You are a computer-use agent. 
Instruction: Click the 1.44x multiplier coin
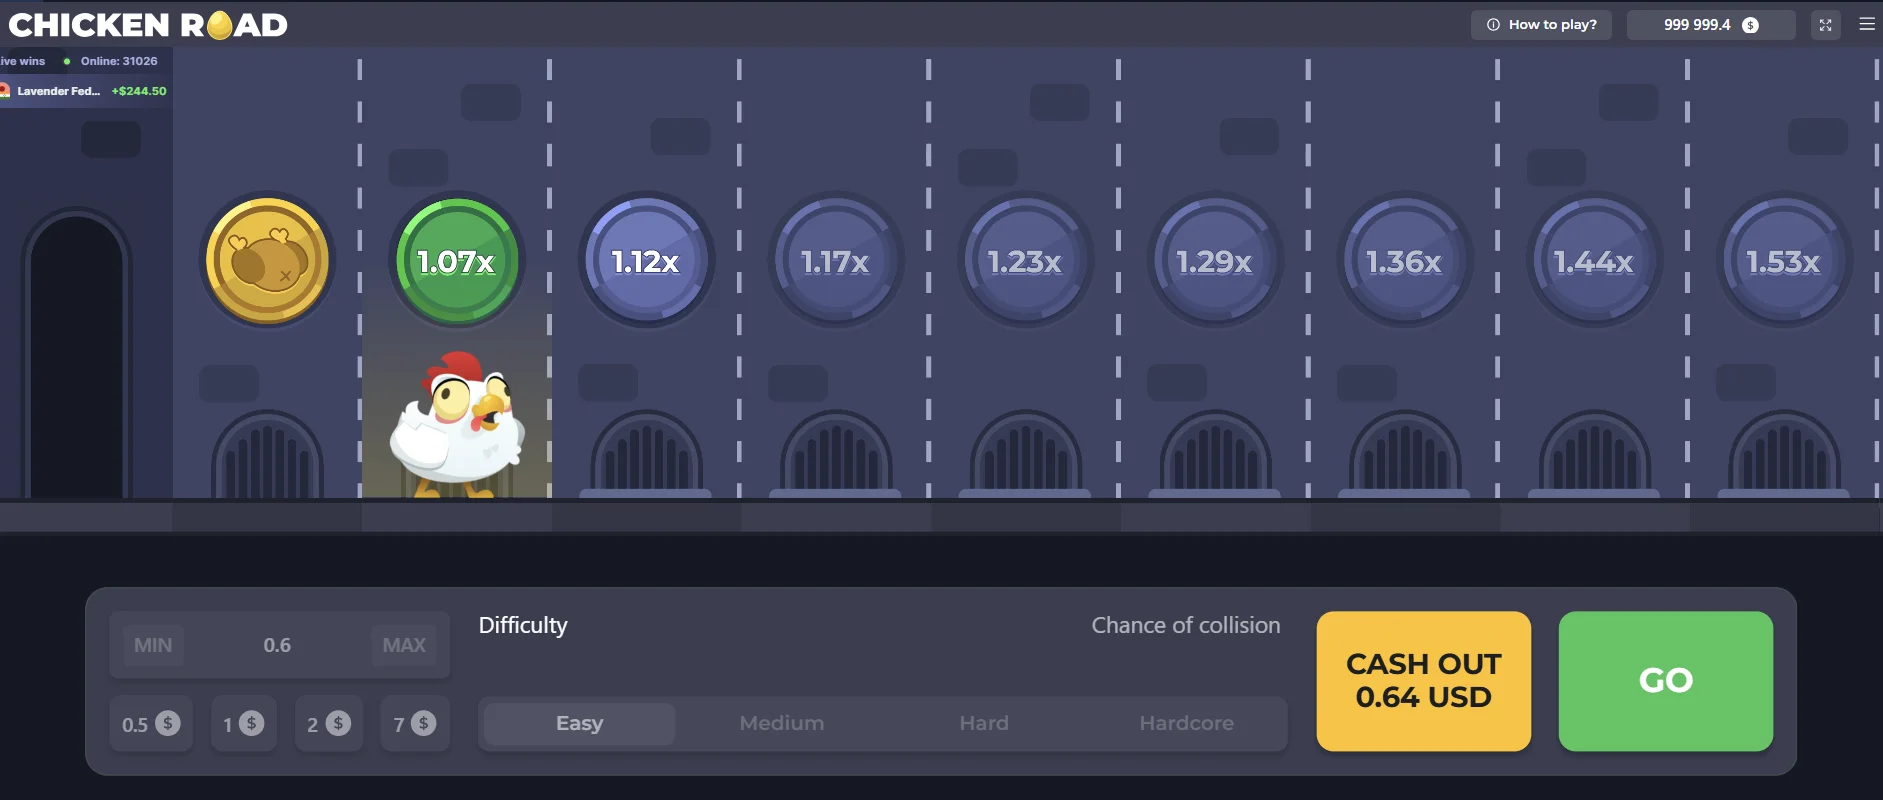point(1594,260)
